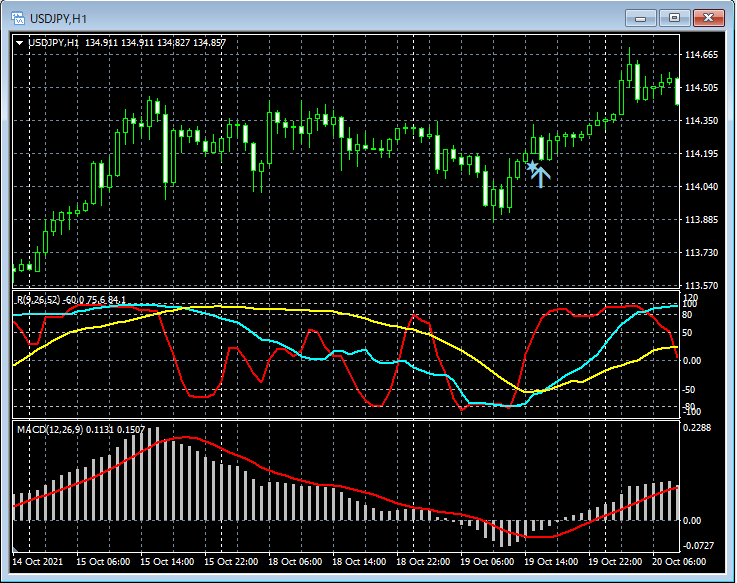
Task: Click the '20 Oct 06:00' time label
Action: pyautogui.click(x=678, y=562)
